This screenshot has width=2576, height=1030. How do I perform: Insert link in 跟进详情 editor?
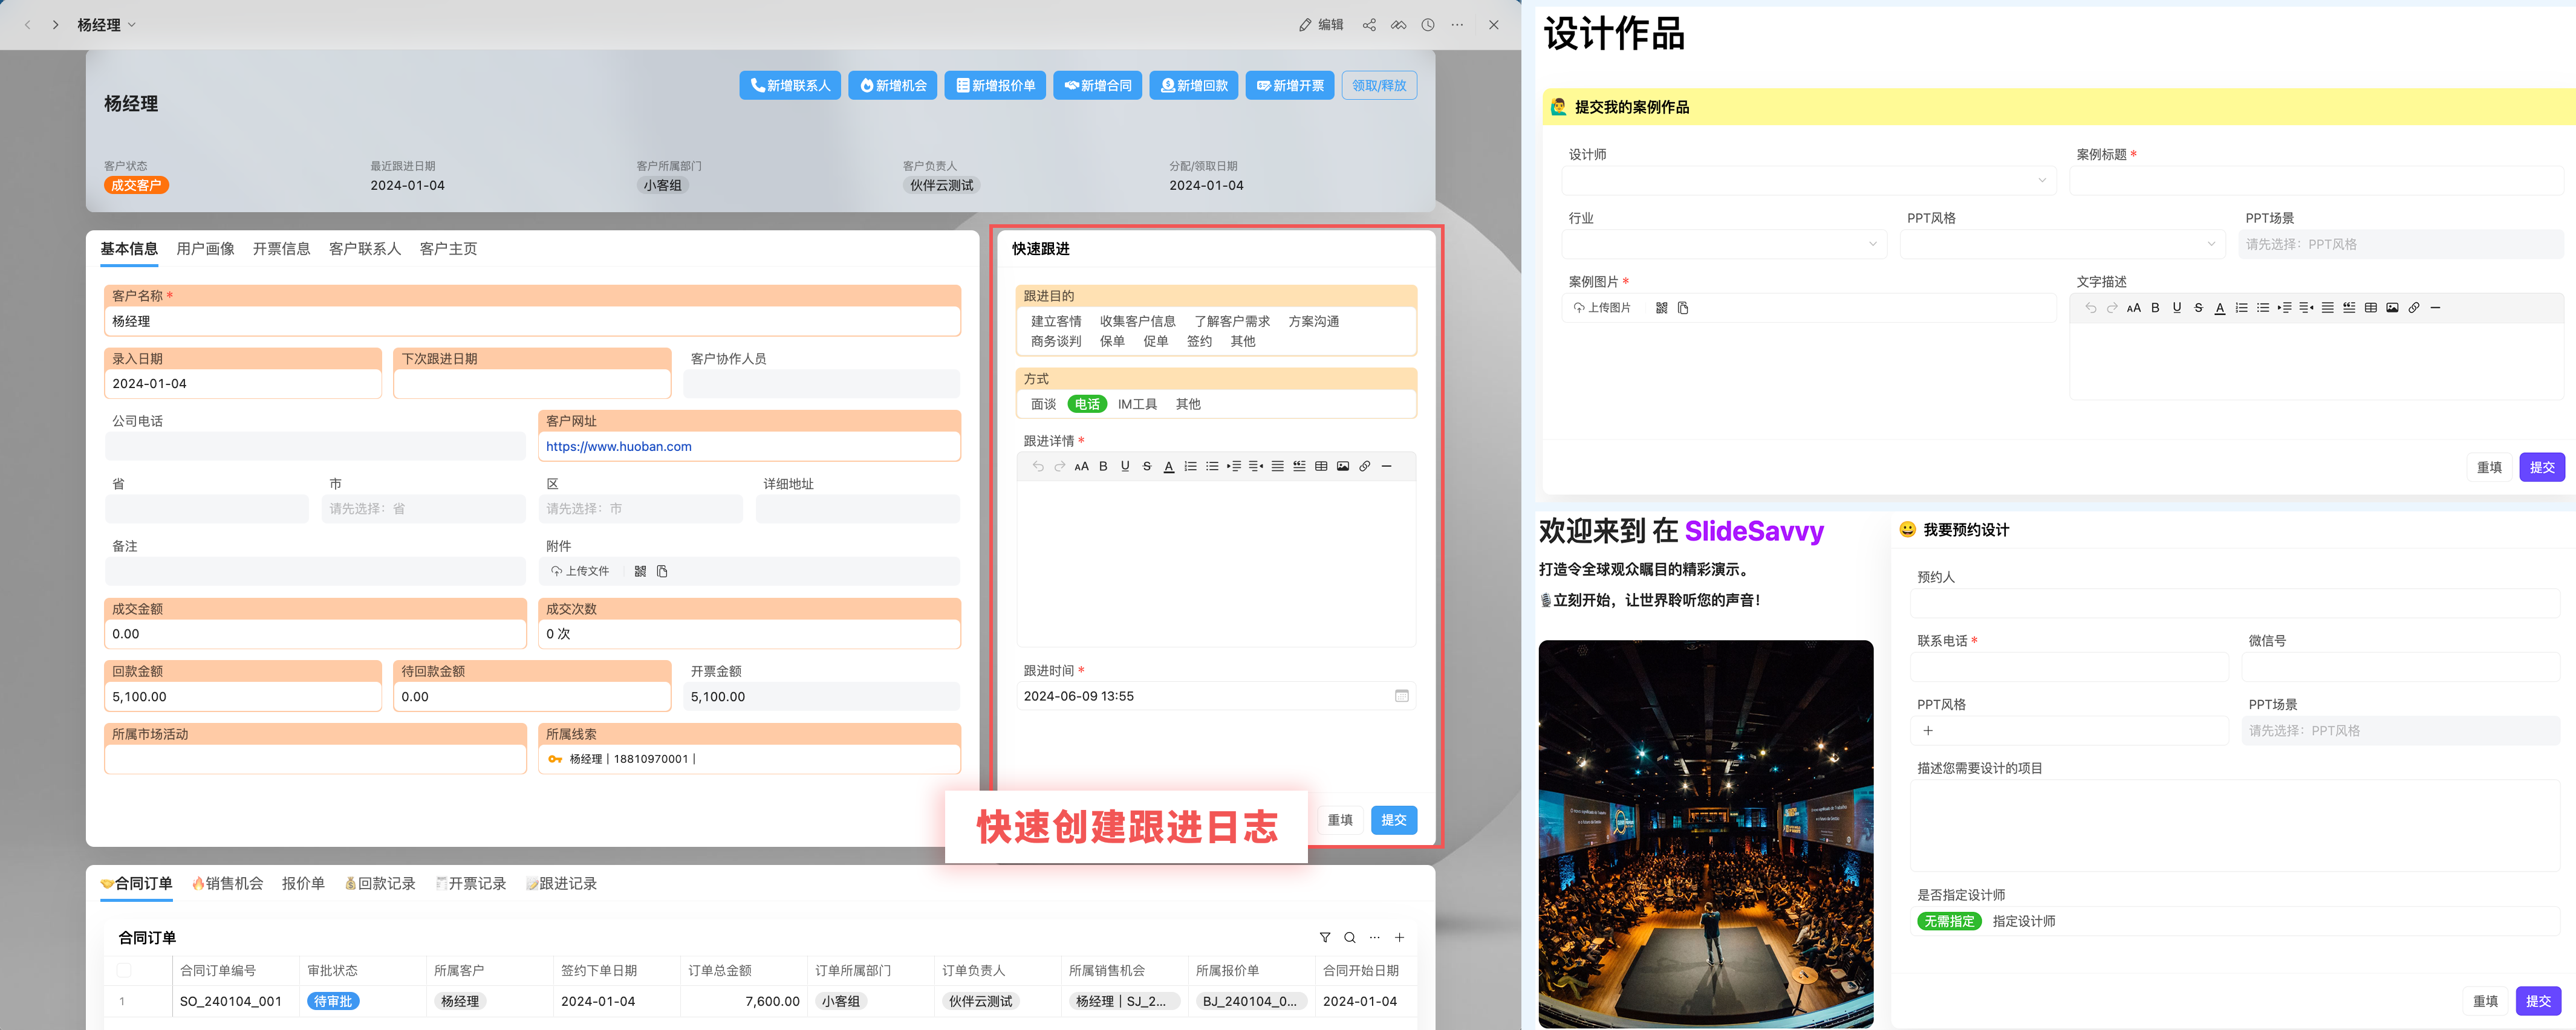[1365, 466]
